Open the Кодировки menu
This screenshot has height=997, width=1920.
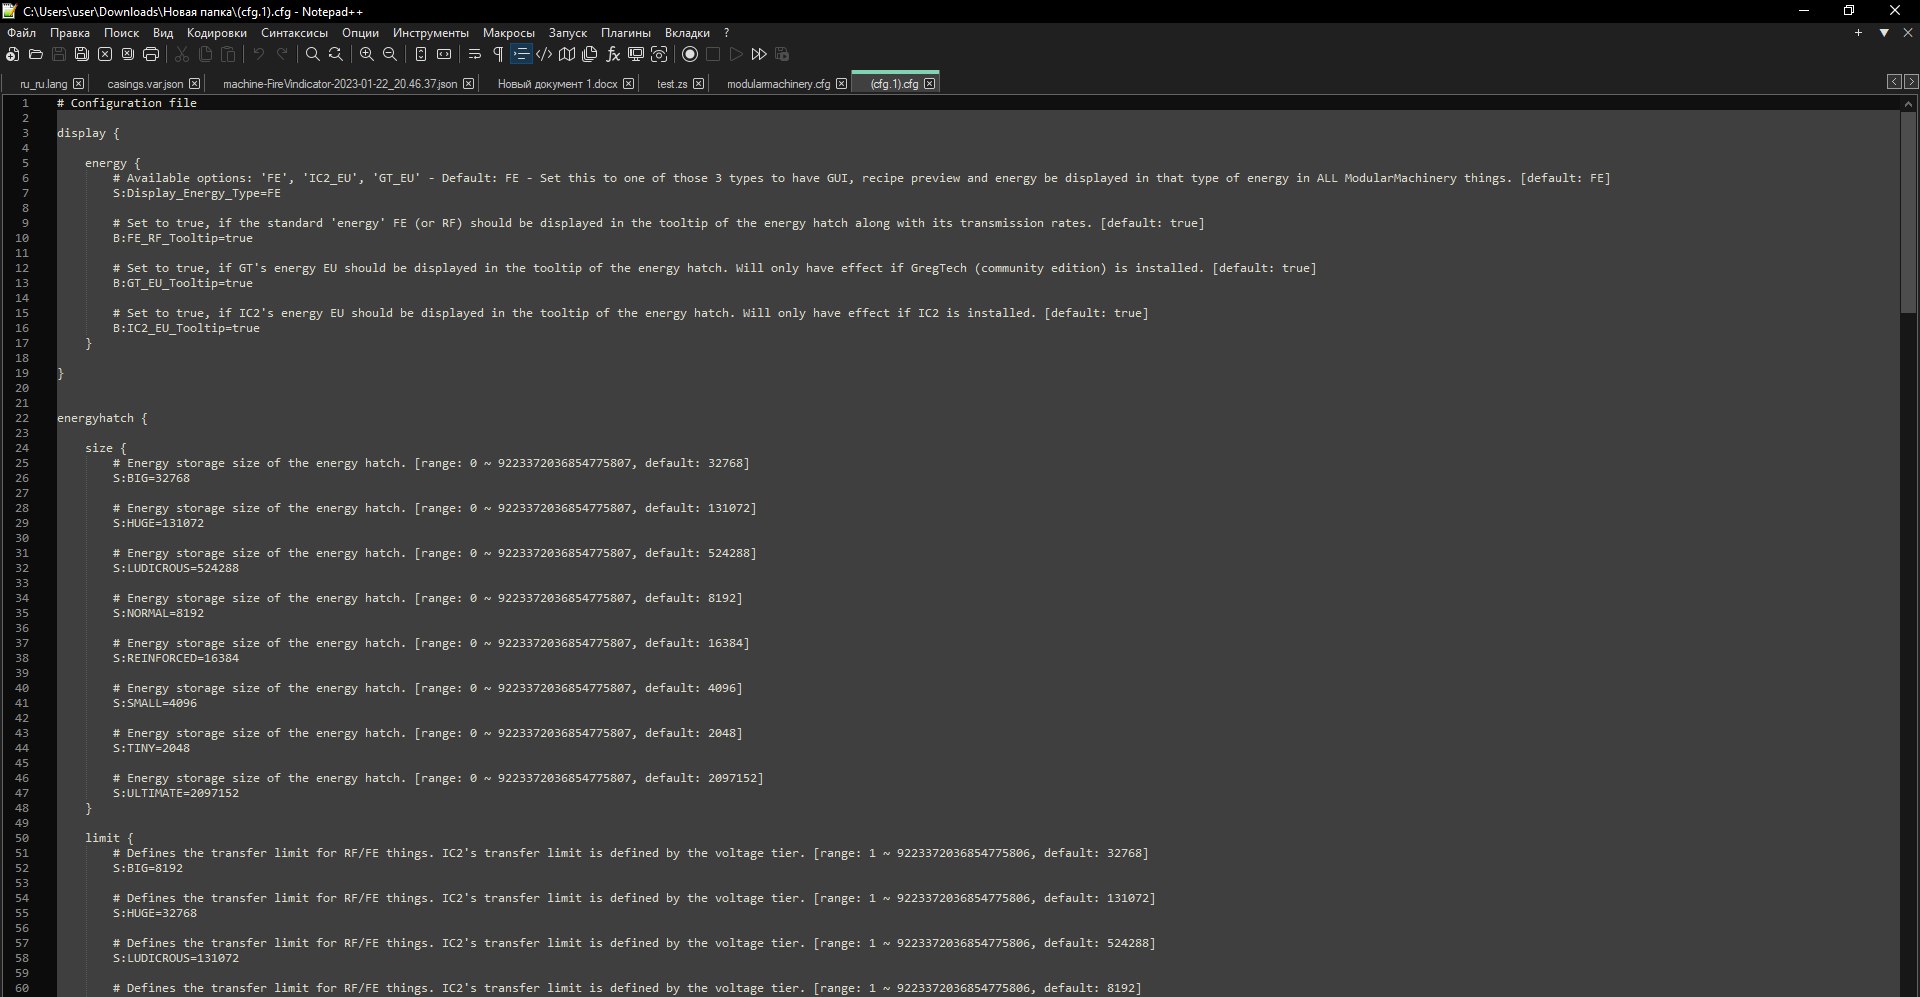[216, 33]
